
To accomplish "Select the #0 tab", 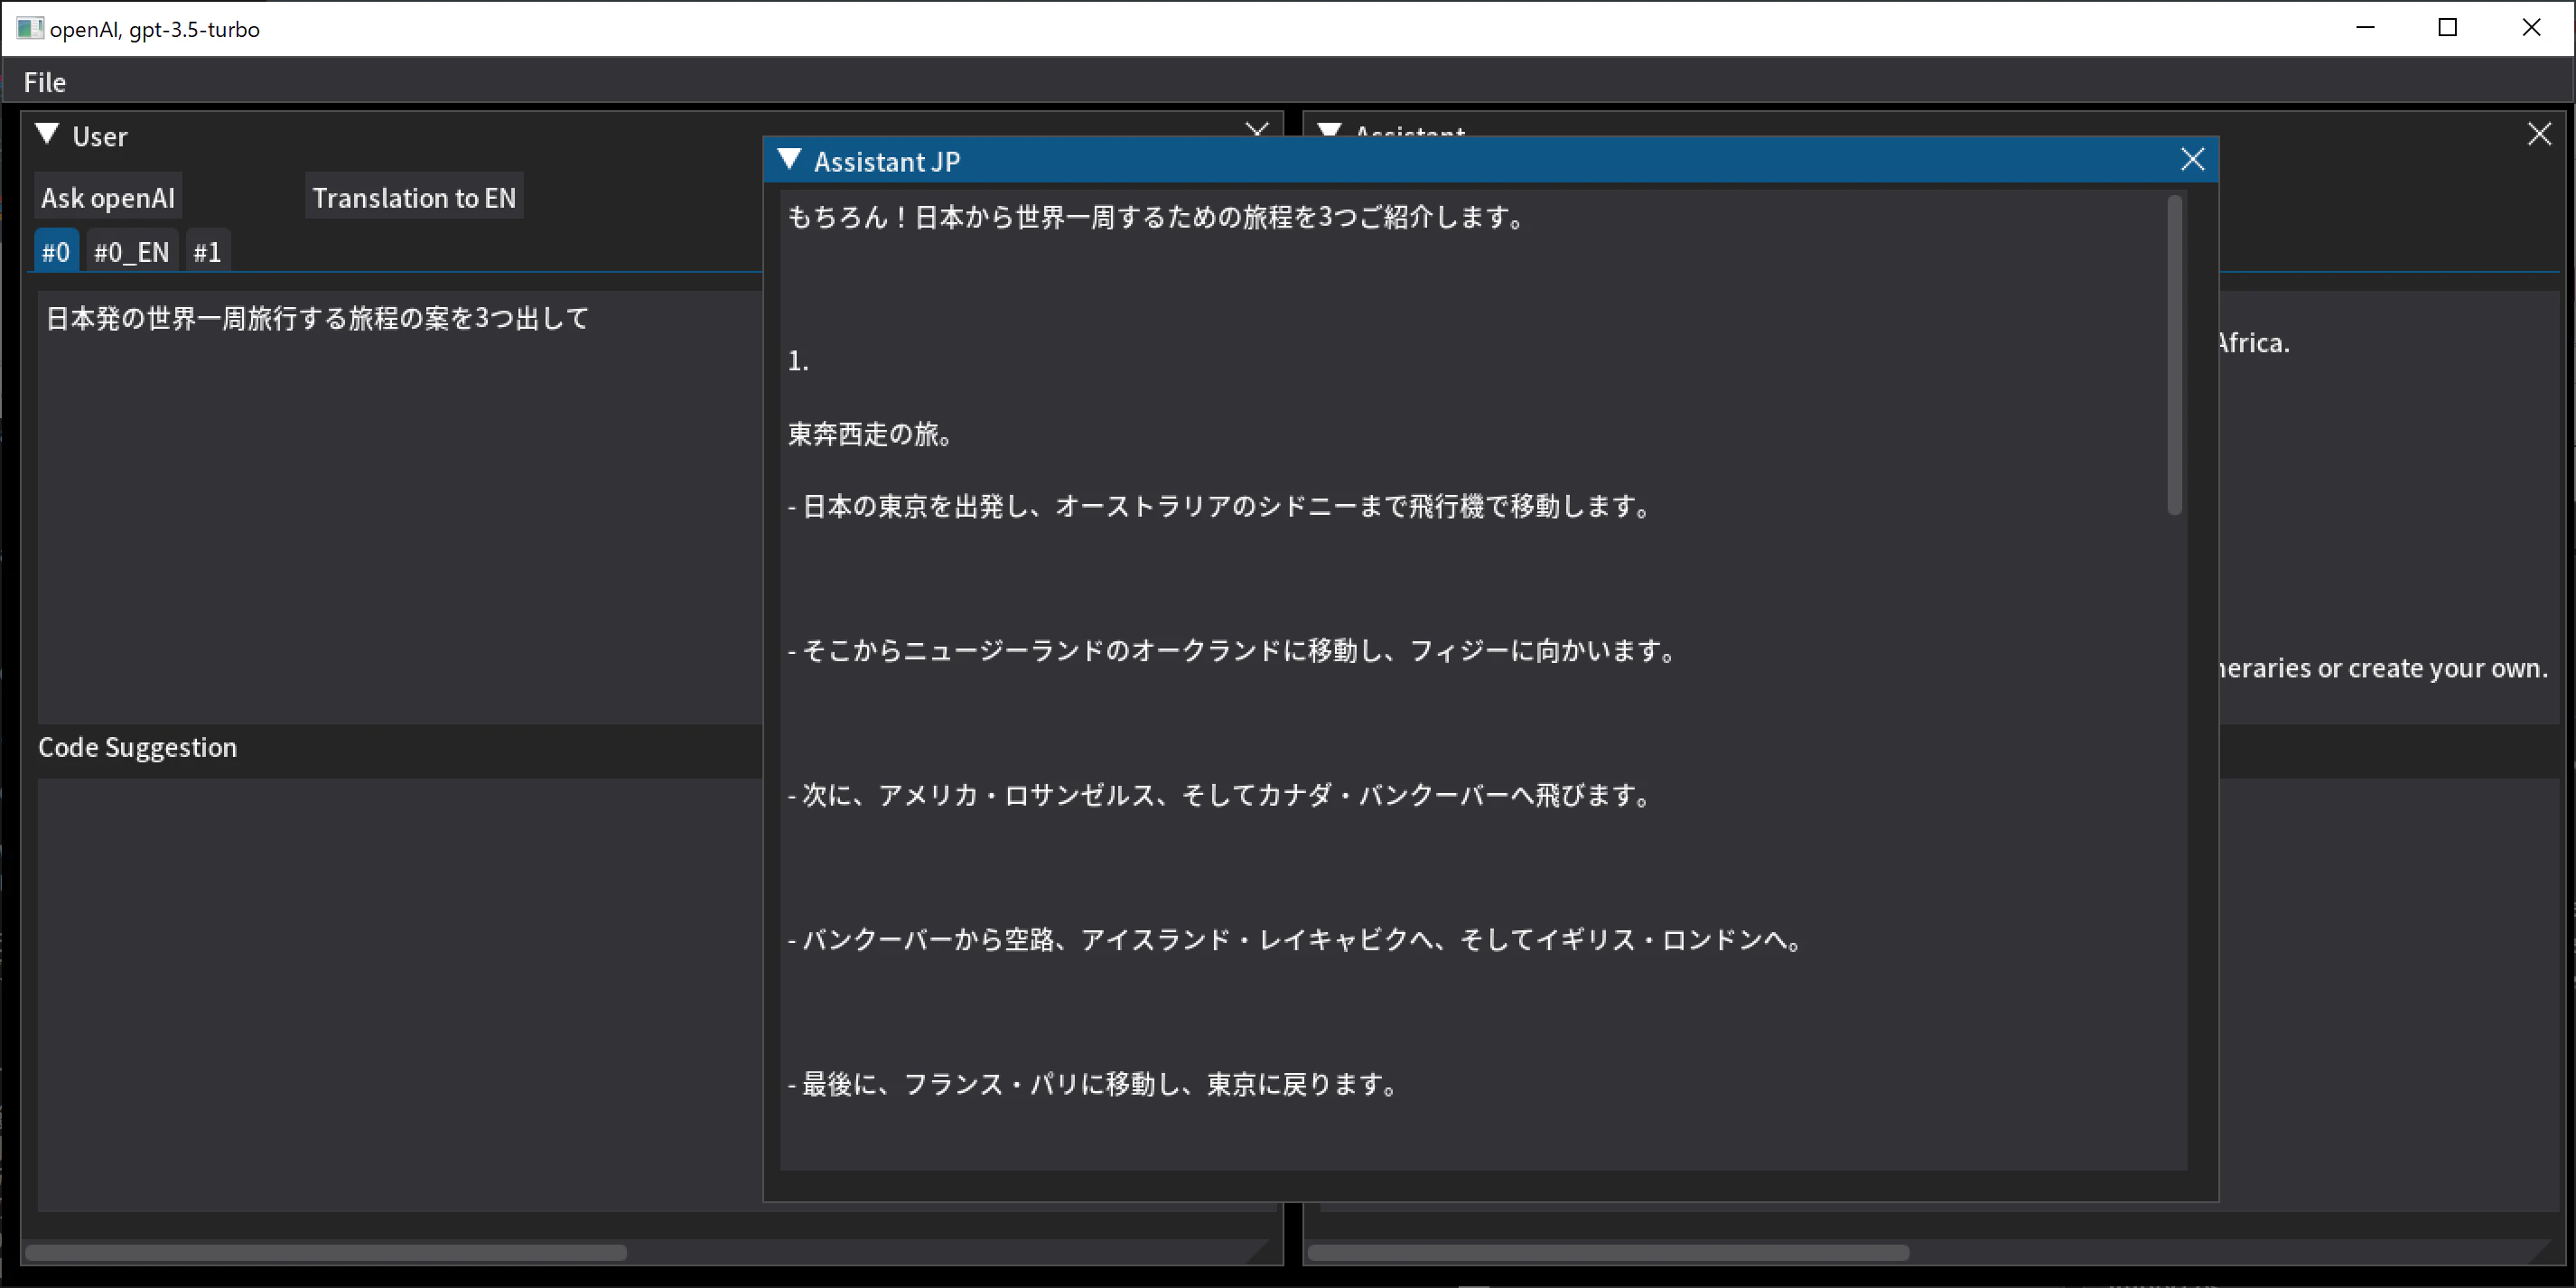I will coord(56,252).
